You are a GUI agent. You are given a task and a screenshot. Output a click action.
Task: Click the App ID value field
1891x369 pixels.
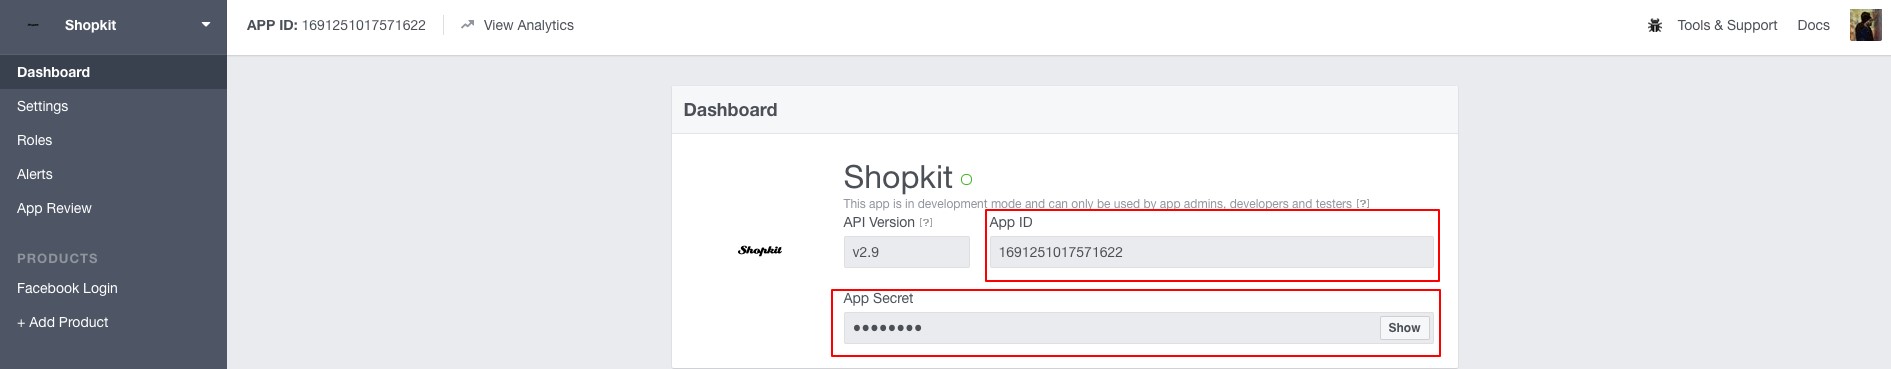coord(1211,252)
